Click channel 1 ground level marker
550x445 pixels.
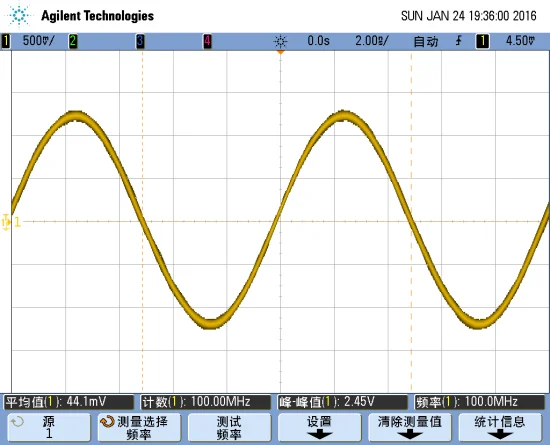point(6,222)
